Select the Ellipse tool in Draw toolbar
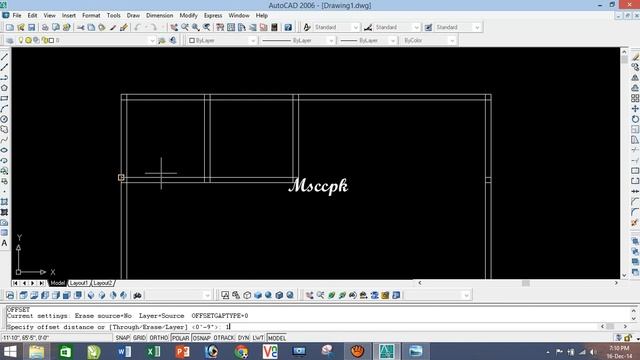Image resolution: width=640 pixels, height=360 pixels. pyautogui.click(x=4, y=150)
